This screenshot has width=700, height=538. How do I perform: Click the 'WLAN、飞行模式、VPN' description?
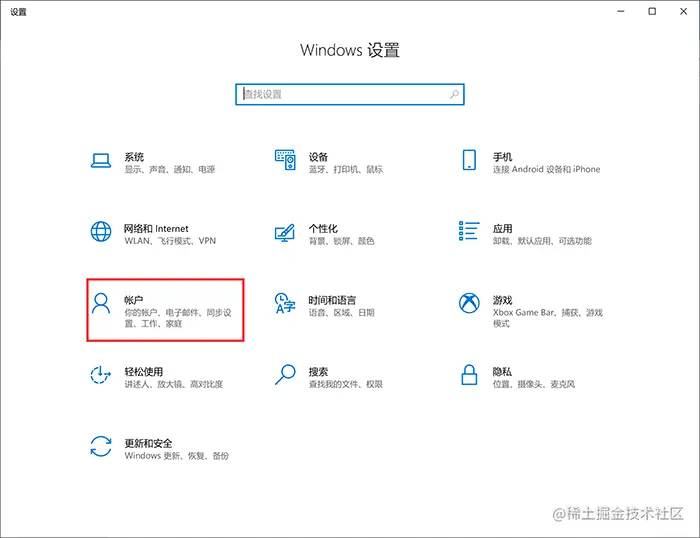tap(170, 241)
